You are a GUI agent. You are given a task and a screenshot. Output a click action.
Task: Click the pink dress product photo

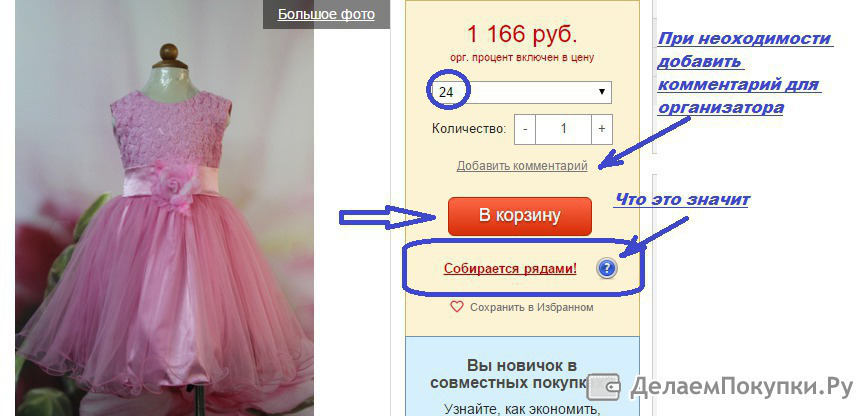coord(165,208)
